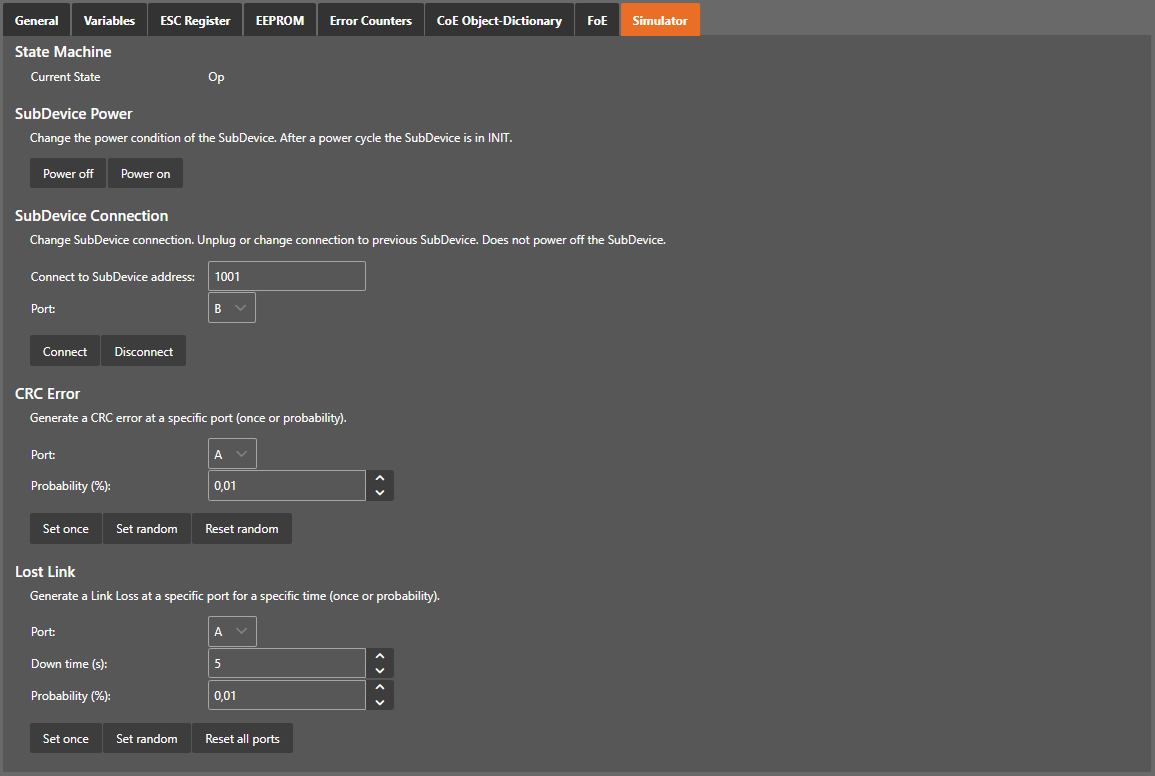Click the 'Down time (s):' label
Screen dimensions: 1155x776
[69, 664]
